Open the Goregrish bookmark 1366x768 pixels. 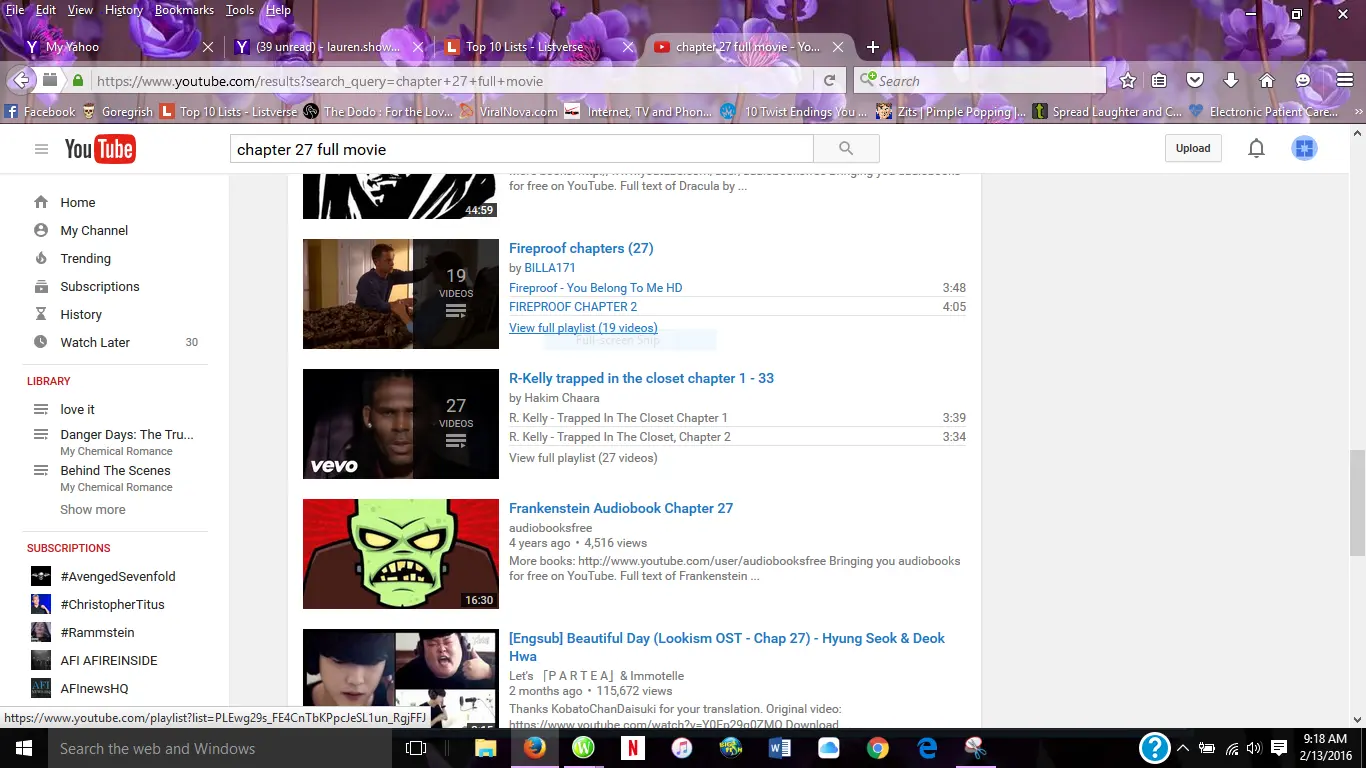coord(118,112)
